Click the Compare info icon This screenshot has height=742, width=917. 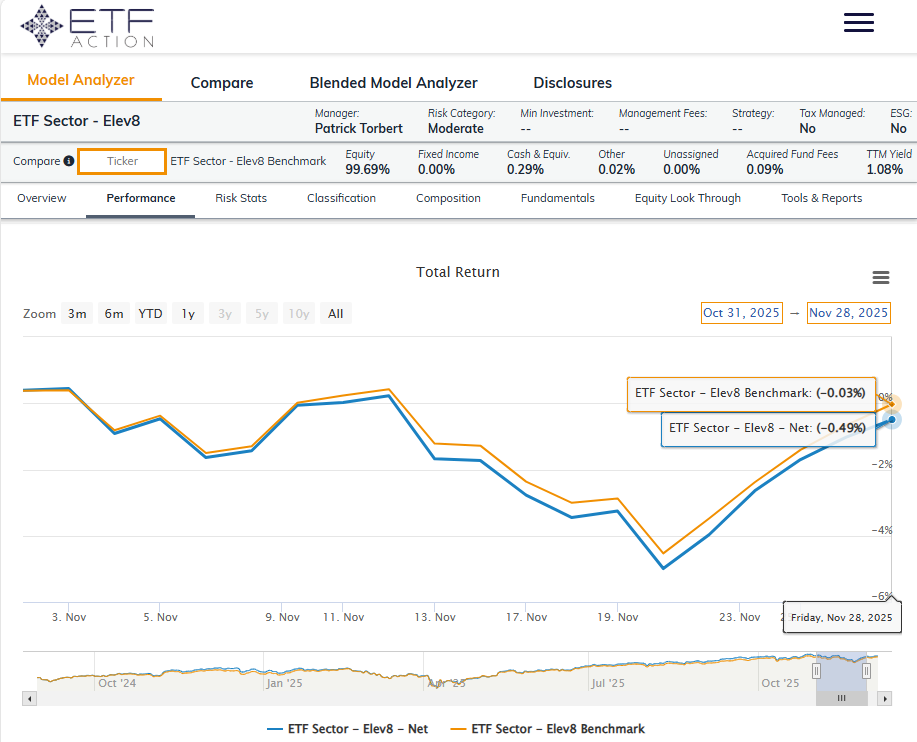tap(69, 161)
